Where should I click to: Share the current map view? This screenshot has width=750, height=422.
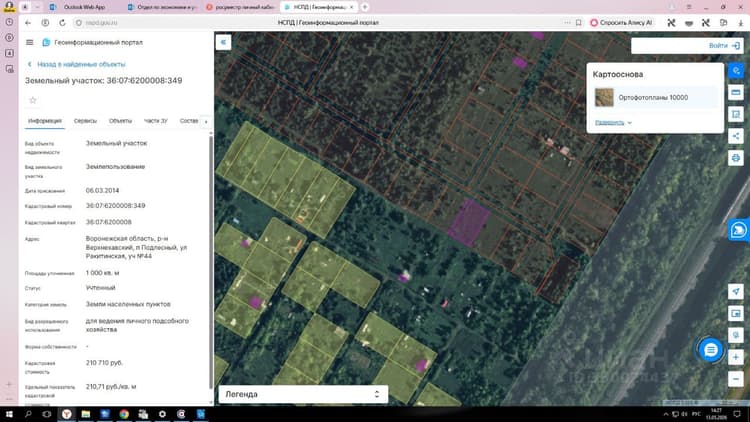[x=736, y=136]
